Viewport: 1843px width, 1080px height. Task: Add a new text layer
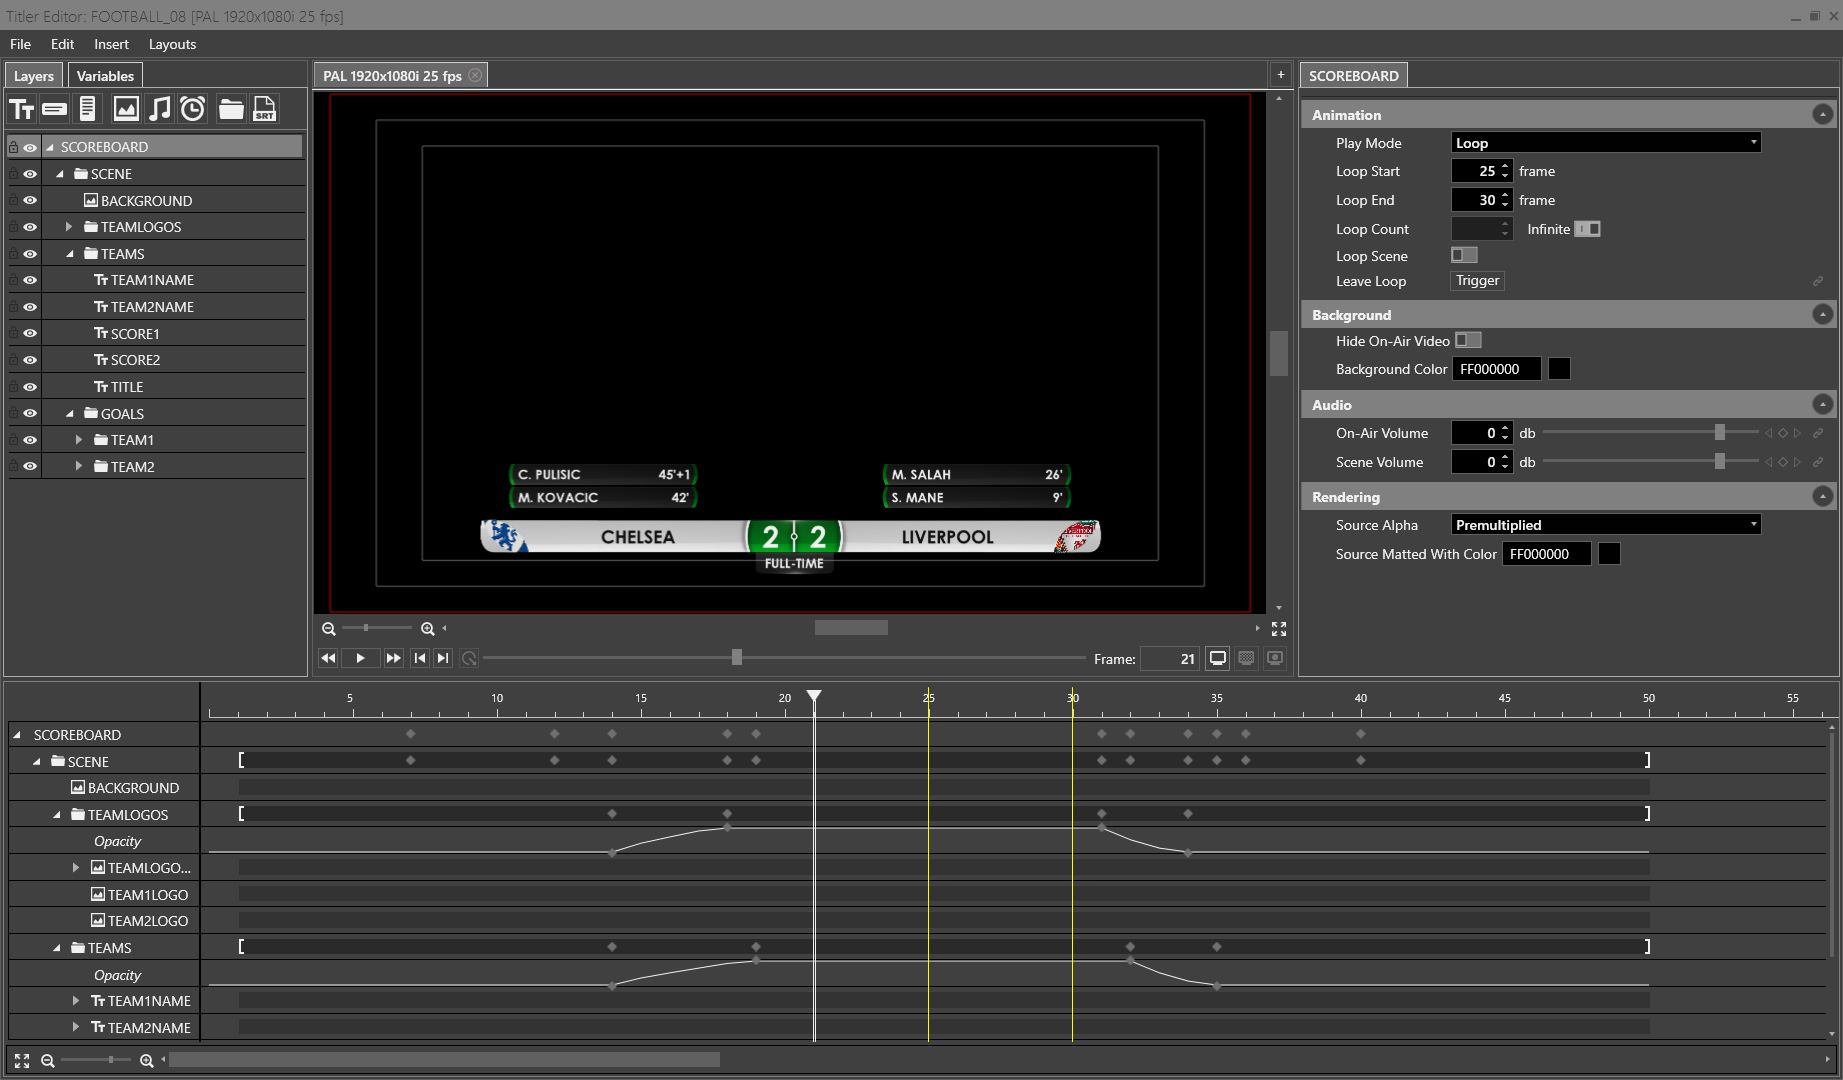point(21,109)
